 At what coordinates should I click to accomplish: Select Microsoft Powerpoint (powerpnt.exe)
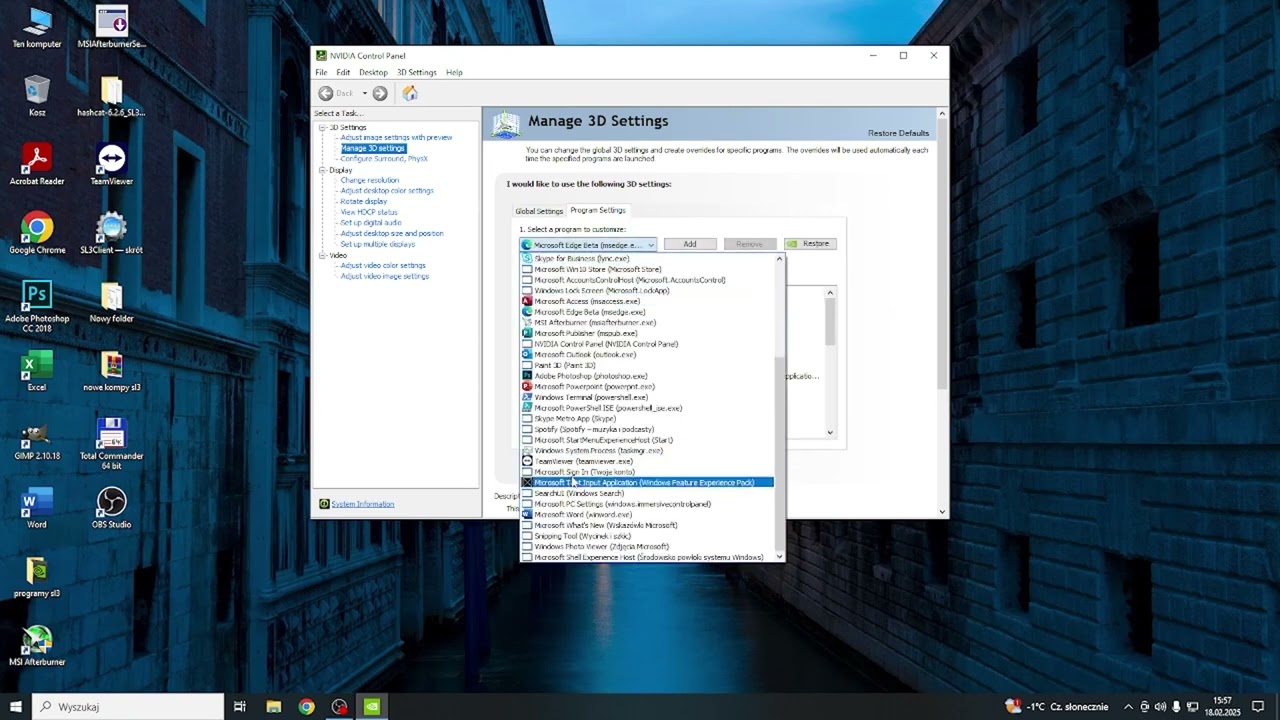647,386
